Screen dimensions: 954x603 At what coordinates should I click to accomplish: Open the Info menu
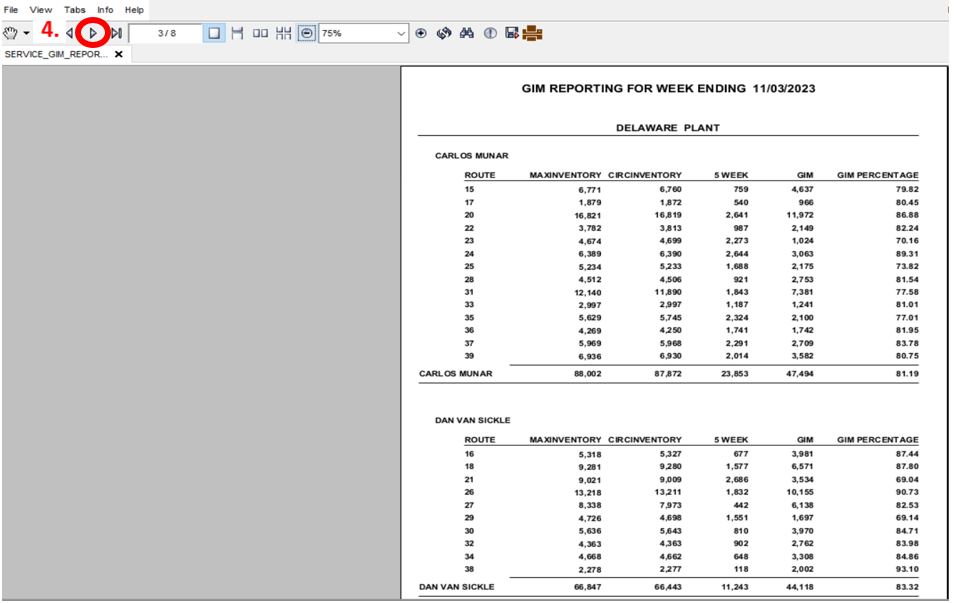click(105, 10)
